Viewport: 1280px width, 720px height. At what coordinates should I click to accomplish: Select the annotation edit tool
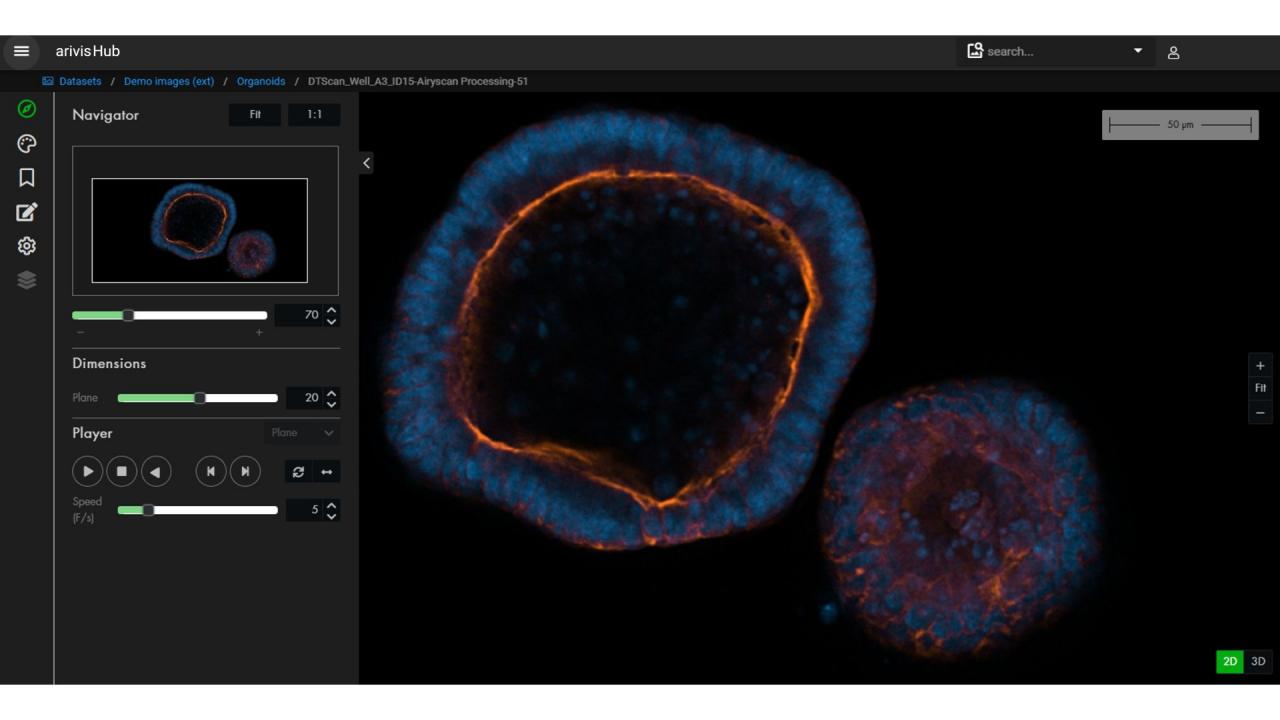coord(26,211)
